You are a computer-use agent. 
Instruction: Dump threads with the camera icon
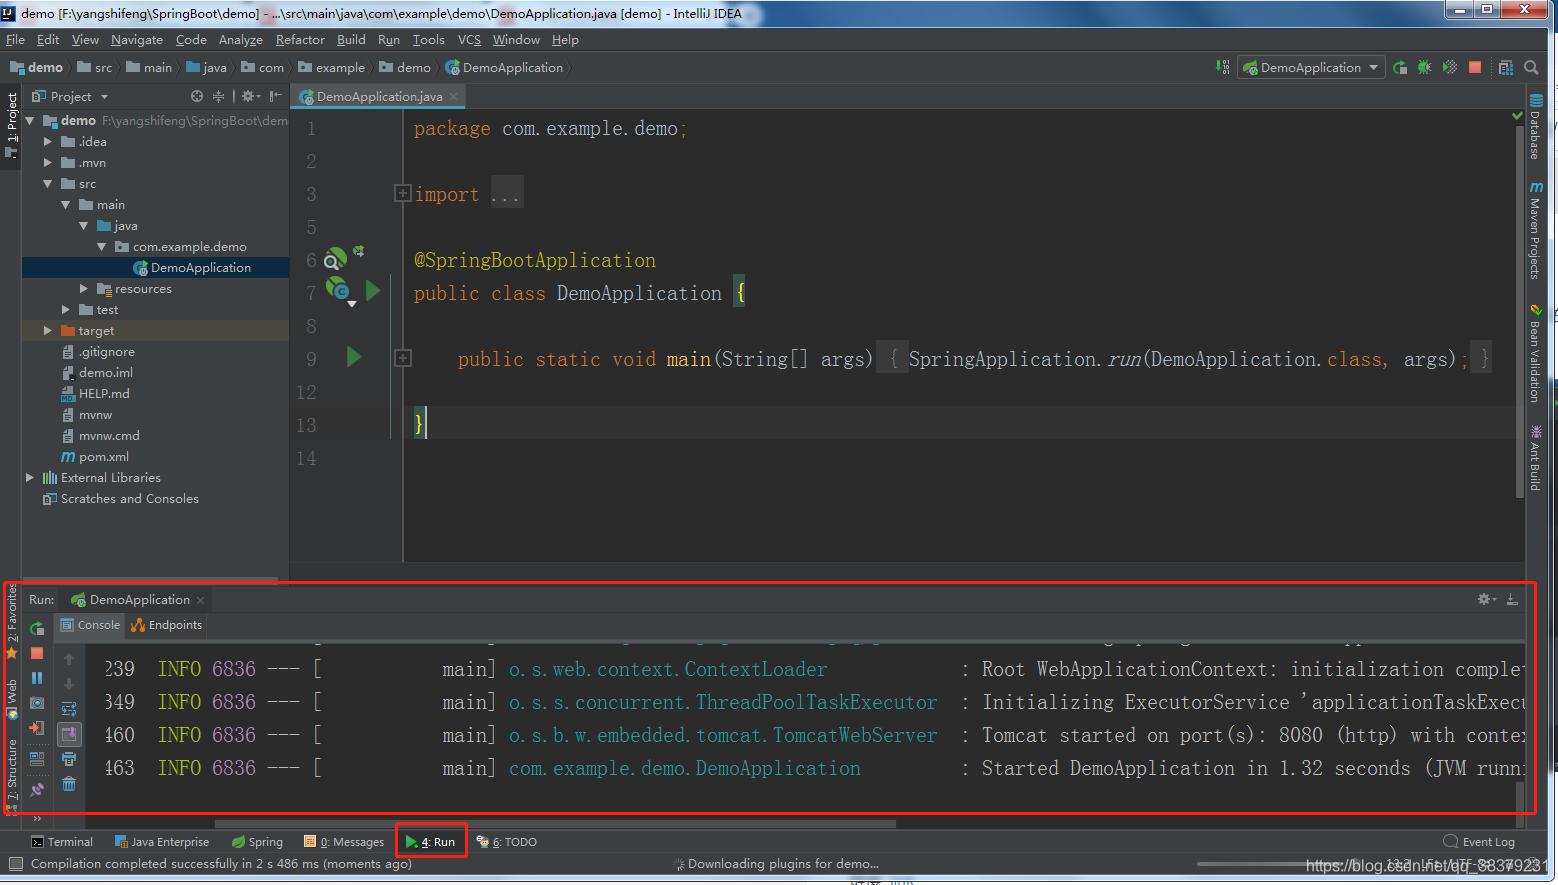tap(37, 703)
